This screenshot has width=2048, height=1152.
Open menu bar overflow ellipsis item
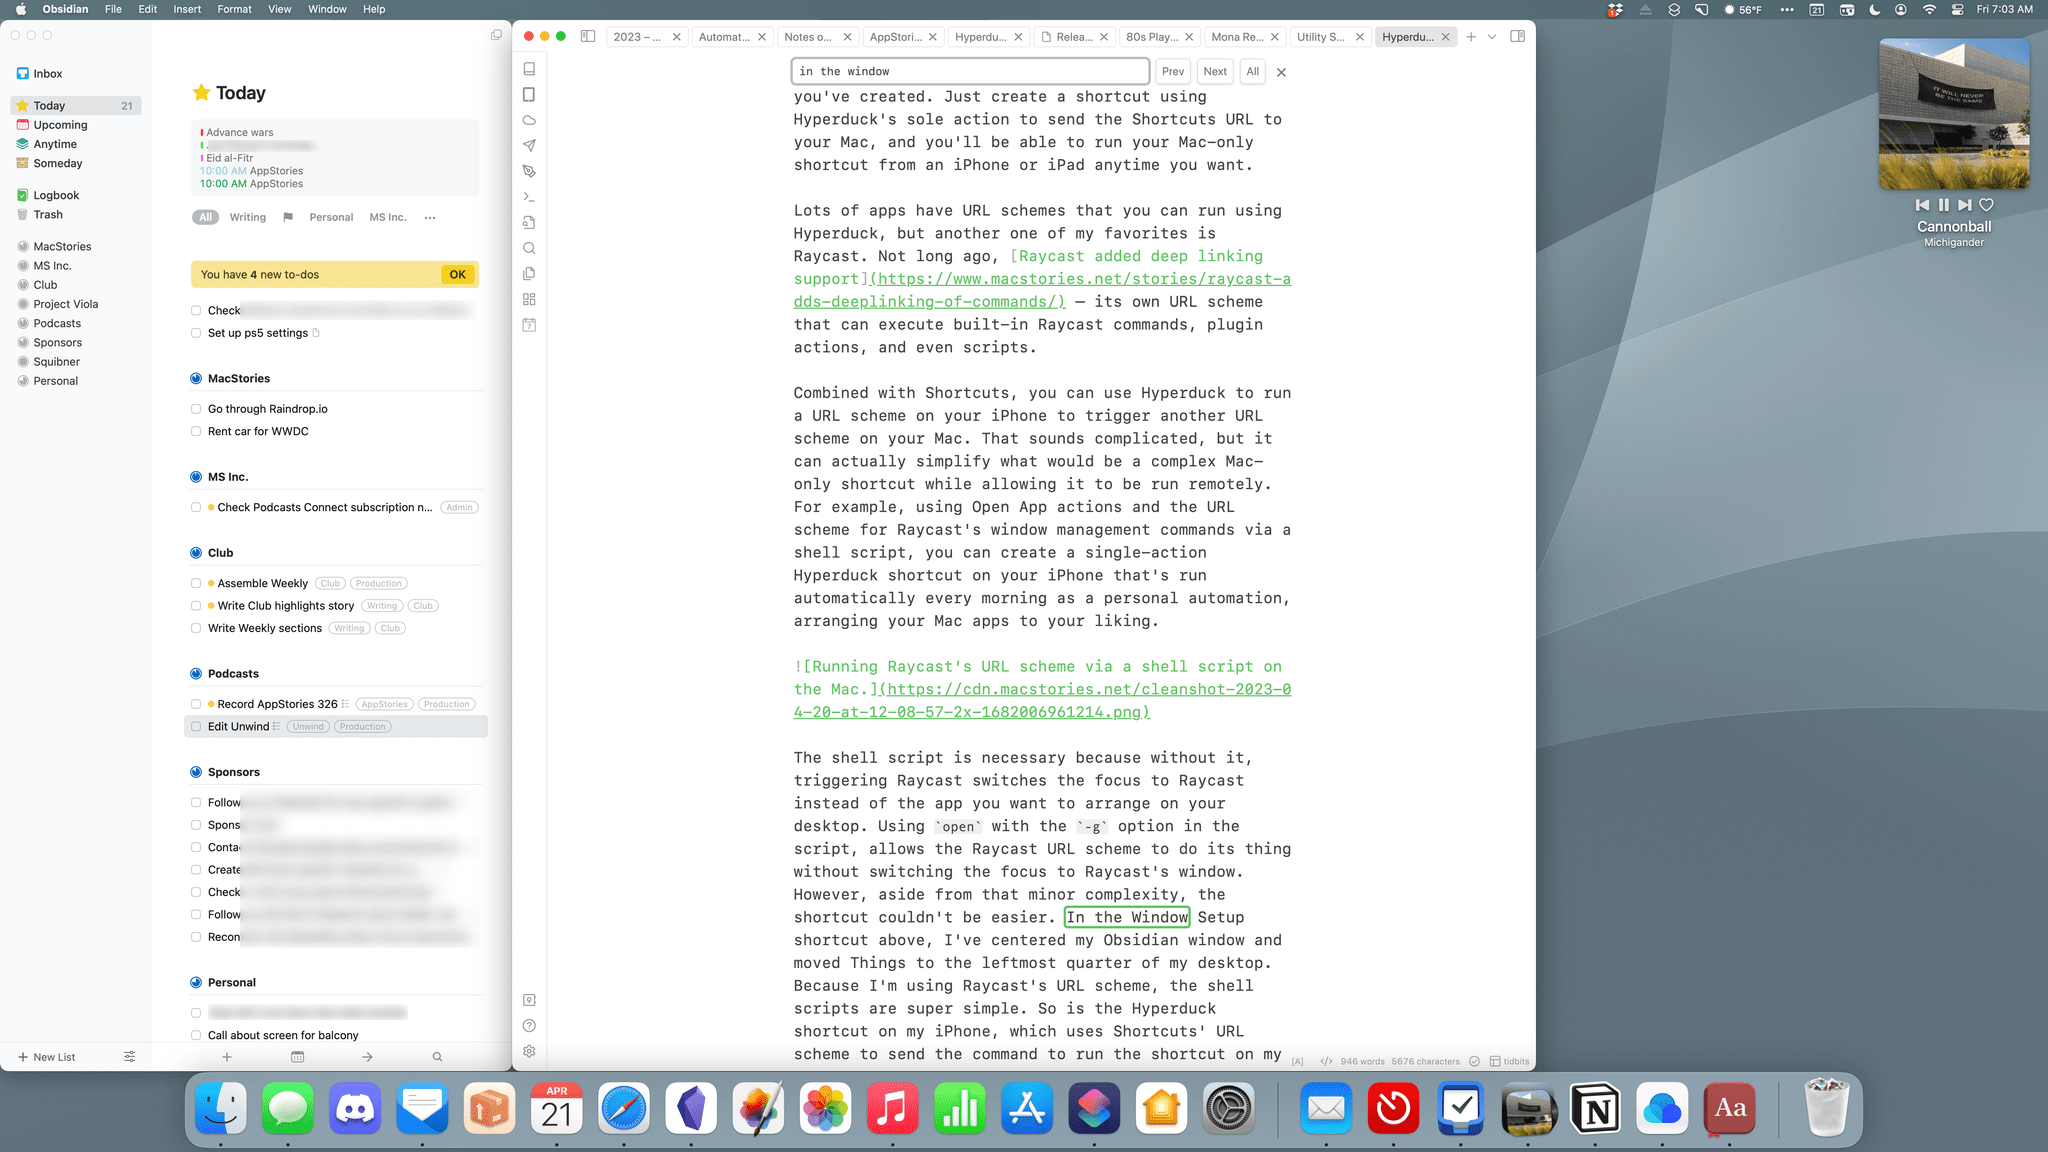[1787, 9]
